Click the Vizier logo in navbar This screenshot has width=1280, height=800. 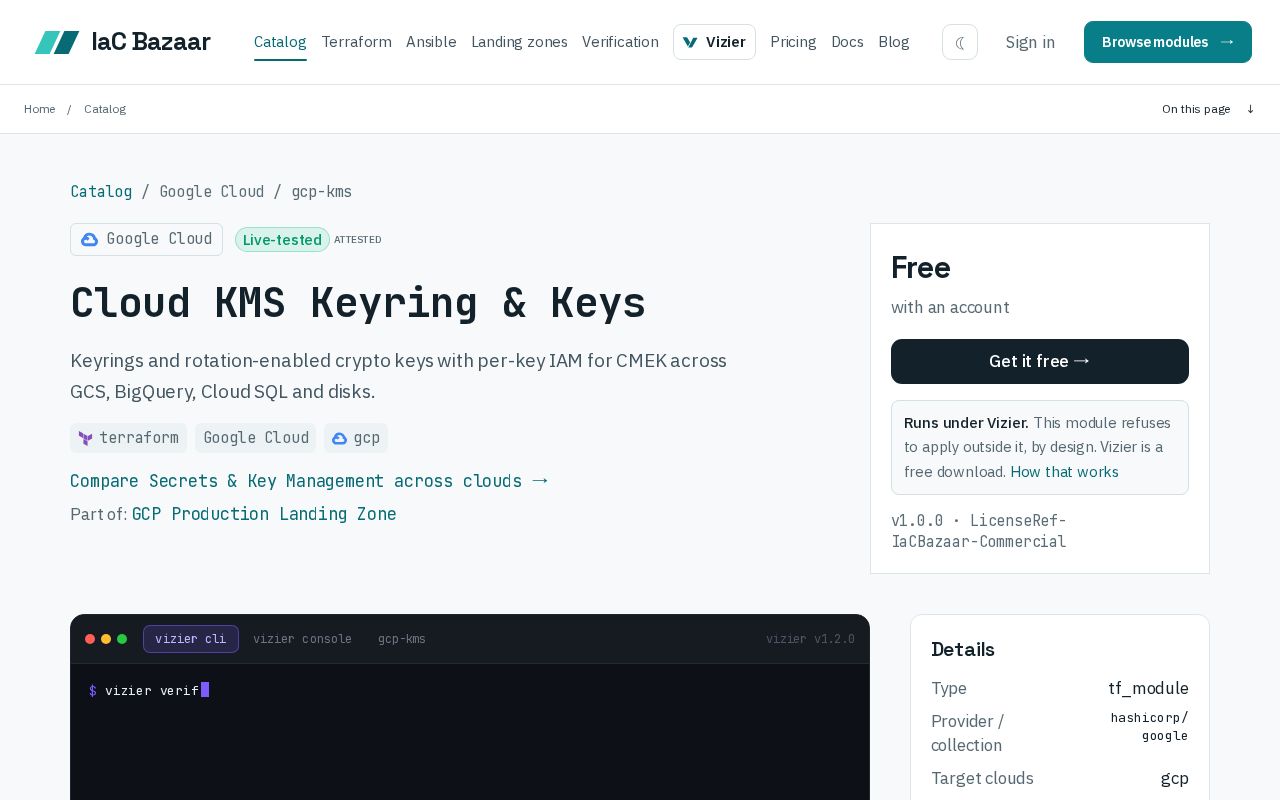coord(690,42)
